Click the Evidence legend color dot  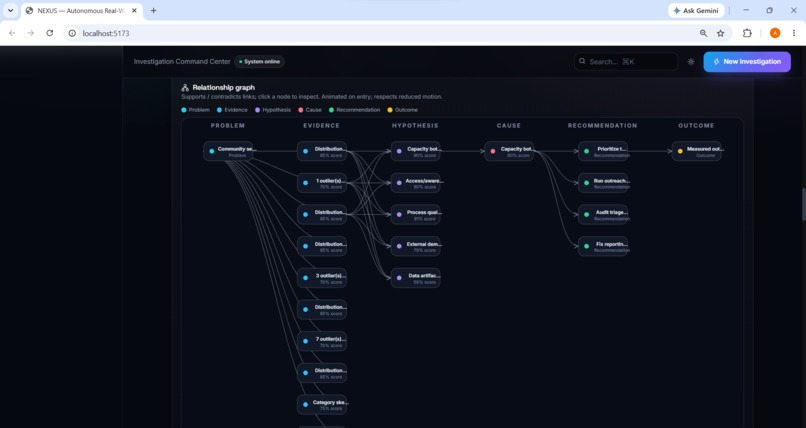point(219,110)
